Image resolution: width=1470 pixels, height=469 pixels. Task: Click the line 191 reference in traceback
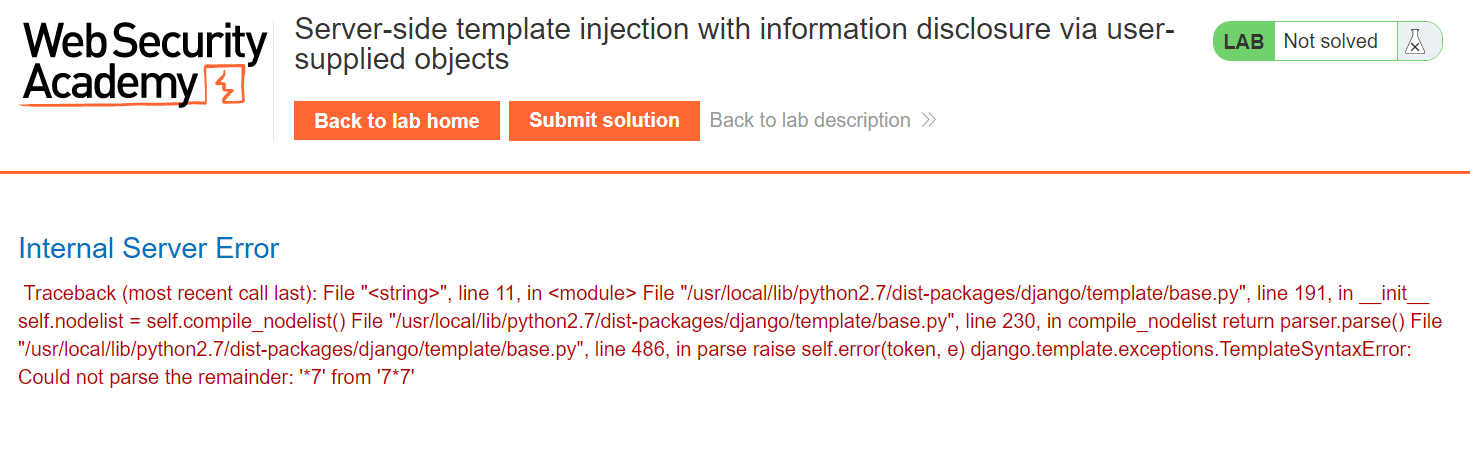tap(1293, 294)
